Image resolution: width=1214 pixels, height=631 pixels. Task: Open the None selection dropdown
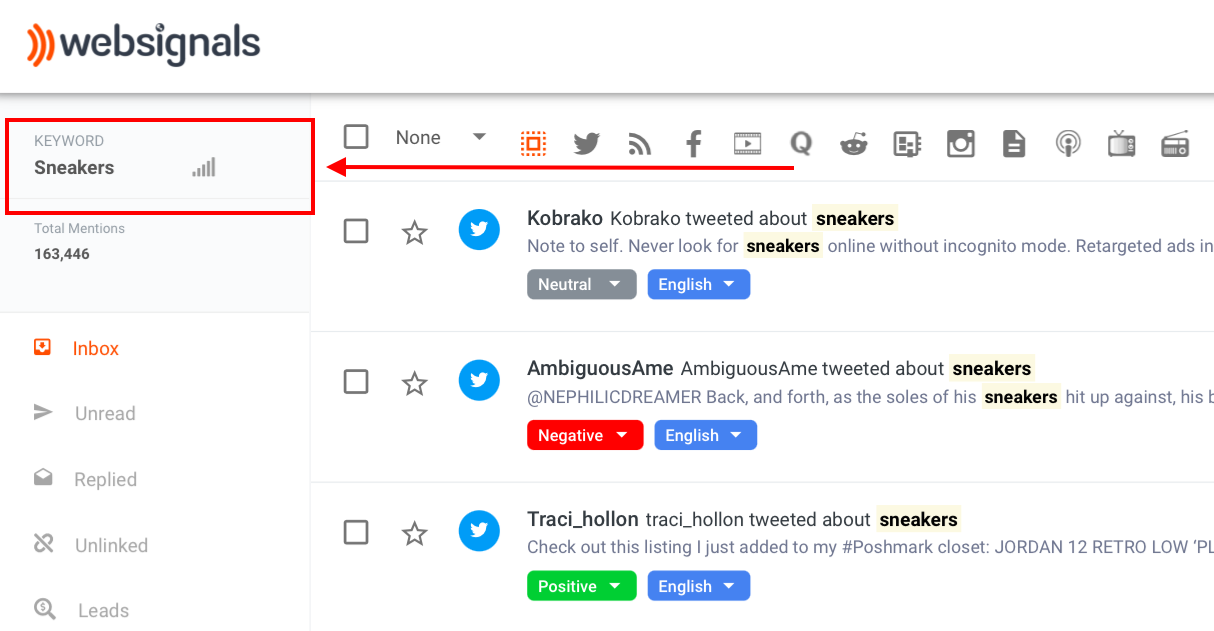point(441,138)
